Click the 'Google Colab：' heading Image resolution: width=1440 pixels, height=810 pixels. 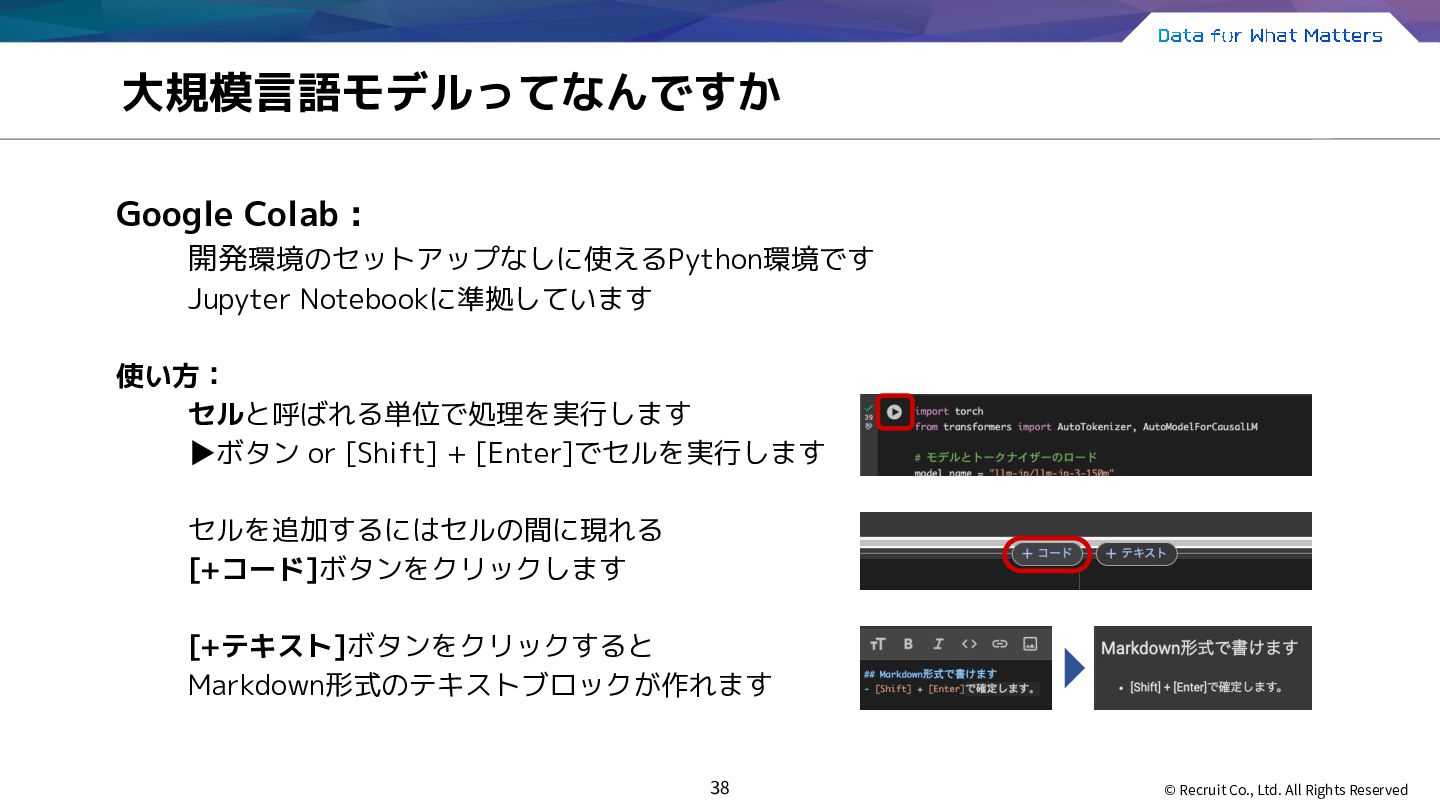tap(240, 214)
